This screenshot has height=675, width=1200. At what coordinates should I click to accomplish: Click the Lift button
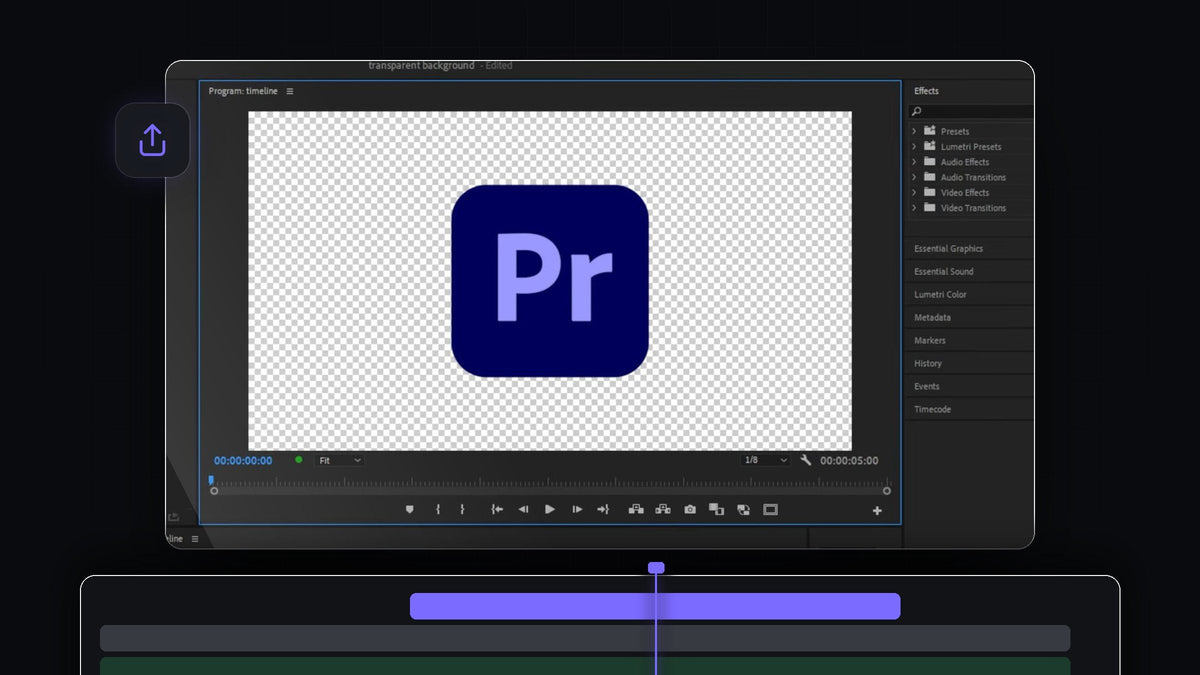click(x=636, y=509)
